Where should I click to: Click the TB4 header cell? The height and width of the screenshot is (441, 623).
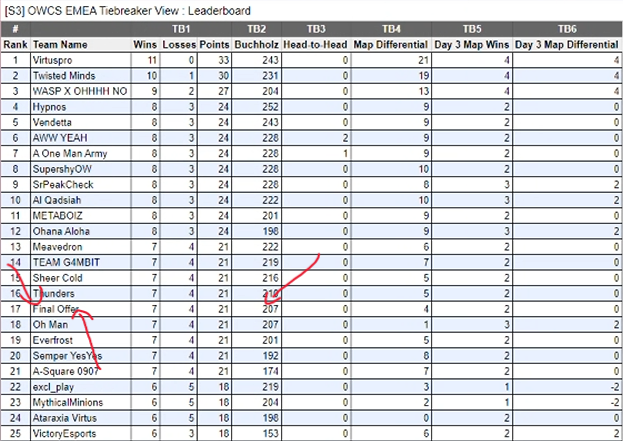tap(391, 29)
